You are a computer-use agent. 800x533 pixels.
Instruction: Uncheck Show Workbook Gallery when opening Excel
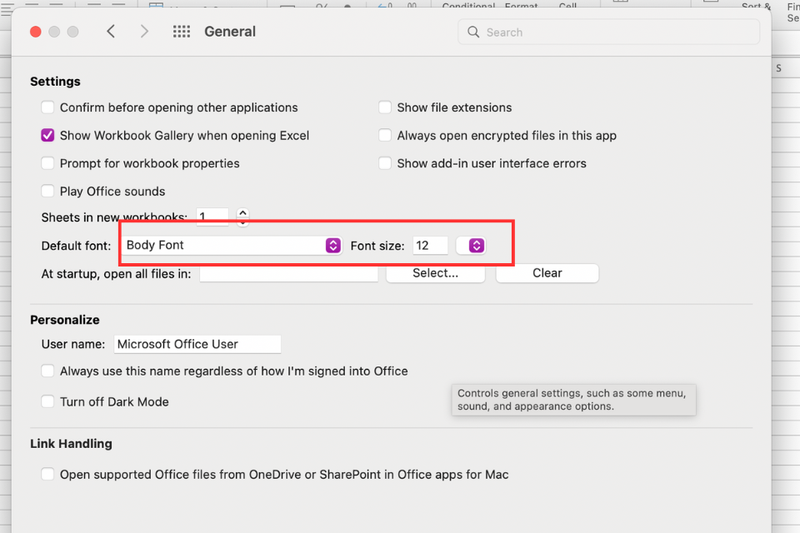[47, 135]
